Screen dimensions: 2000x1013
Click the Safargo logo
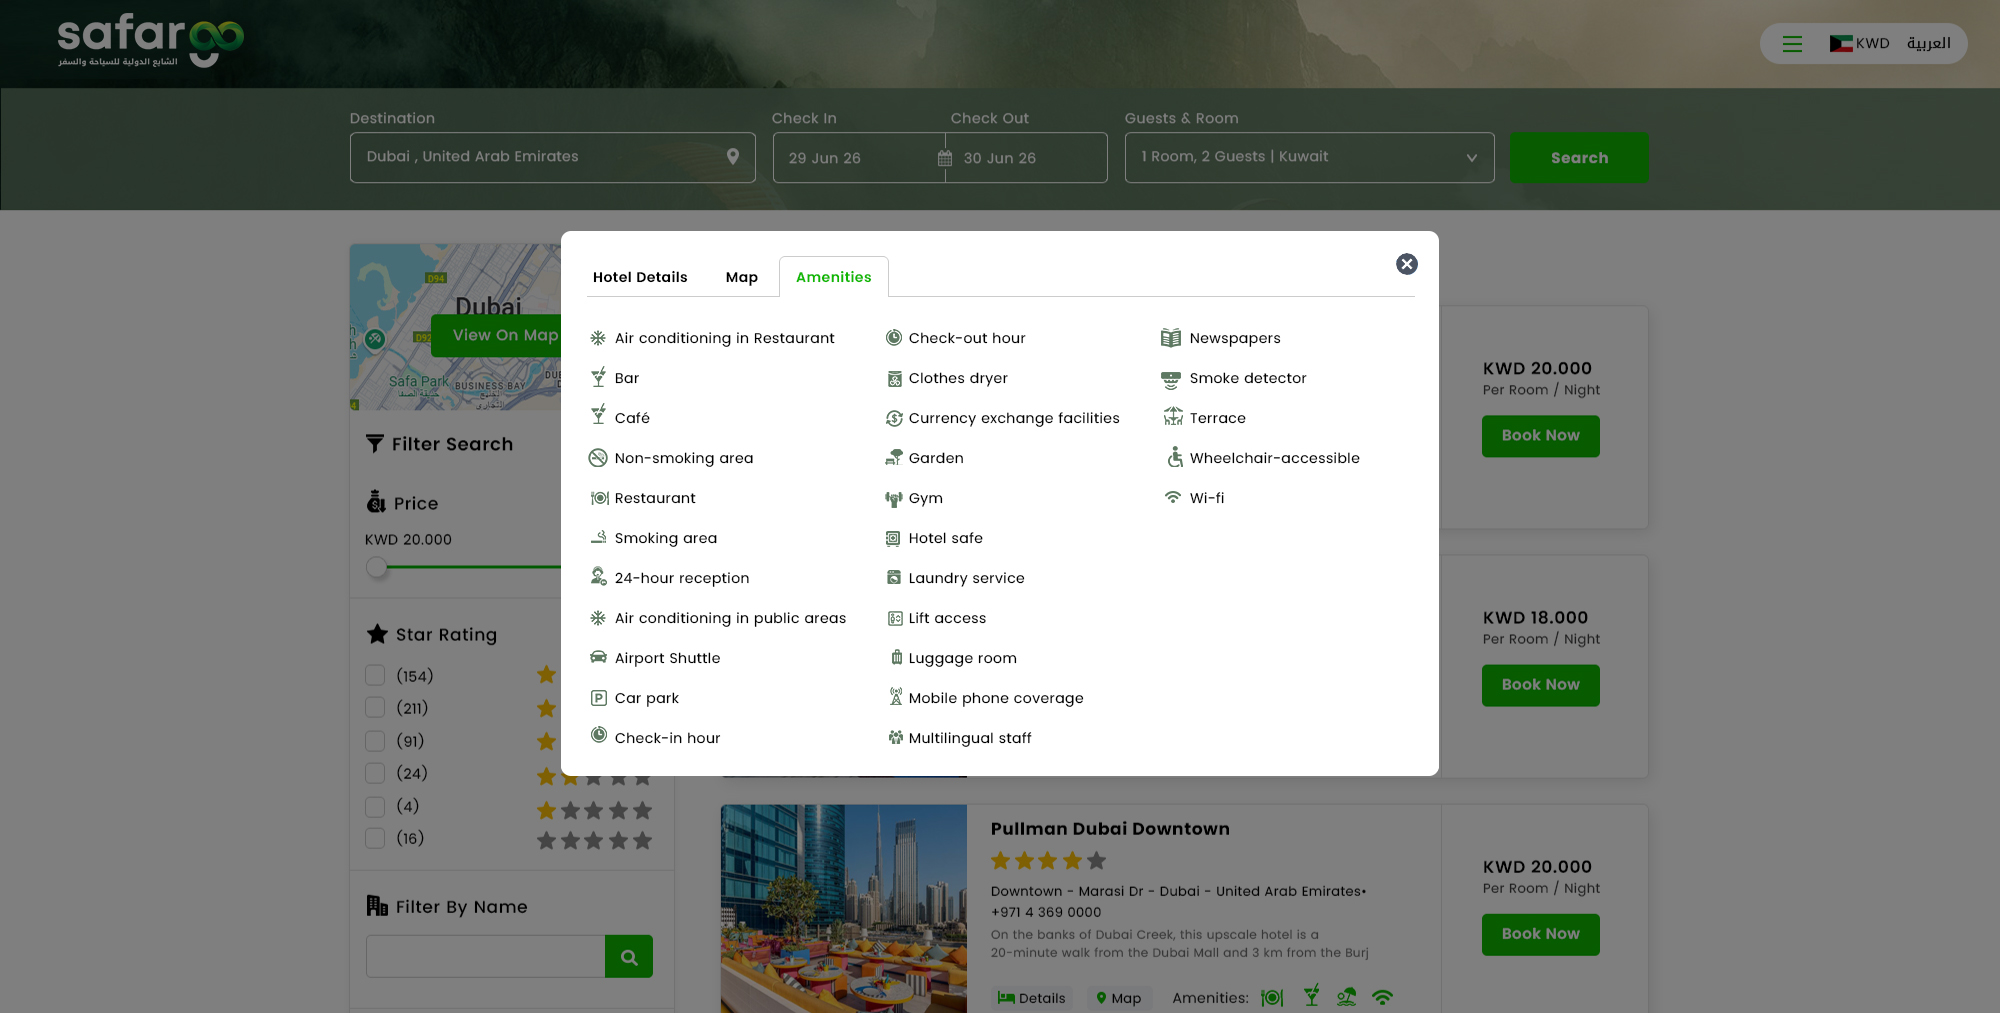[x=150, y=40]
